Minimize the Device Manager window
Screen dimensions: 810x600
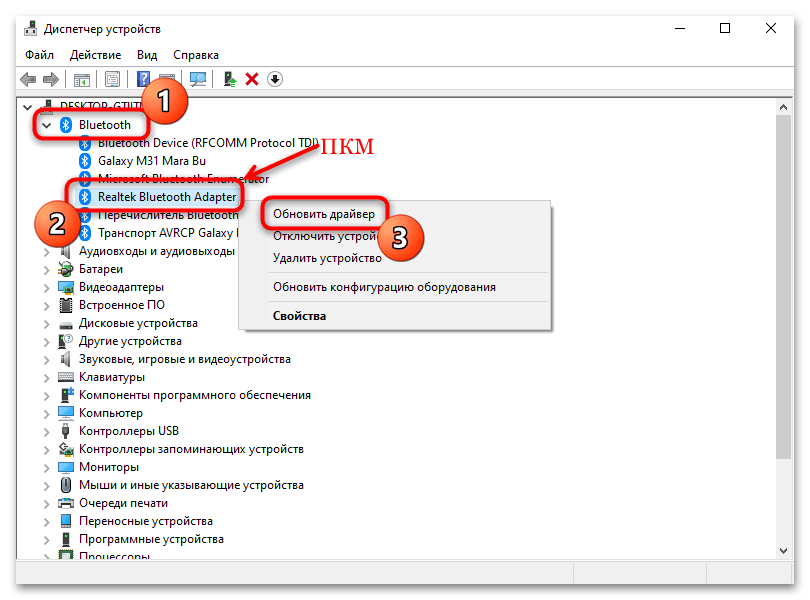click(680, 28)
